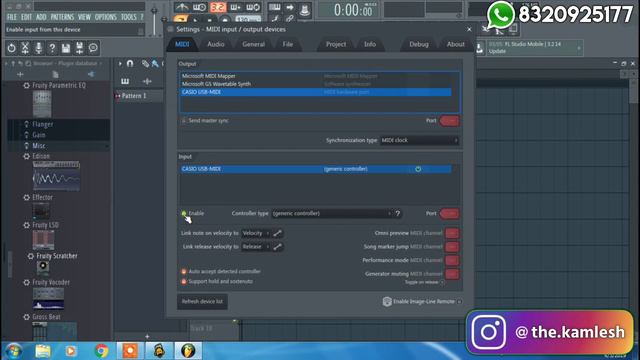640x360 pixels.
Task: Toggle the metronome icon in the recording panel
Action: [182, 7]
